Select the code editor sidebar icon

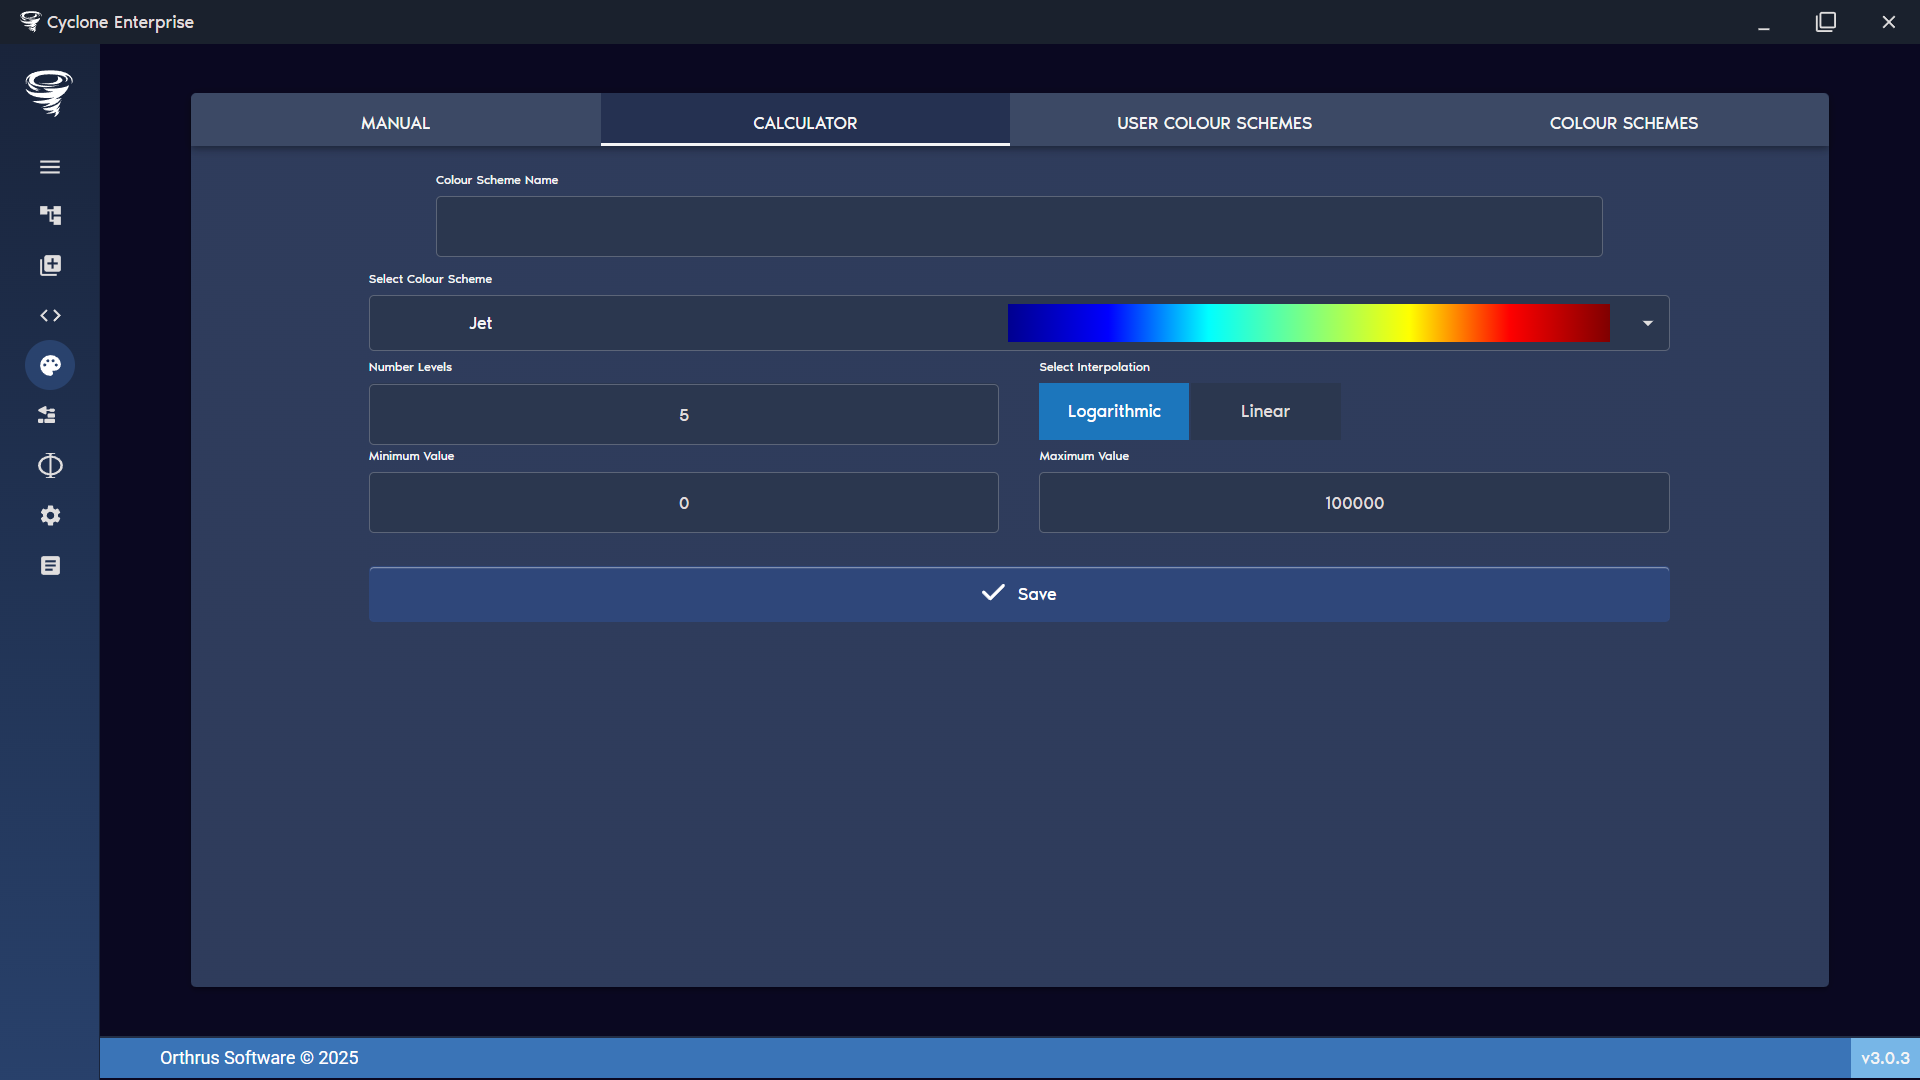tap(50, 315)
